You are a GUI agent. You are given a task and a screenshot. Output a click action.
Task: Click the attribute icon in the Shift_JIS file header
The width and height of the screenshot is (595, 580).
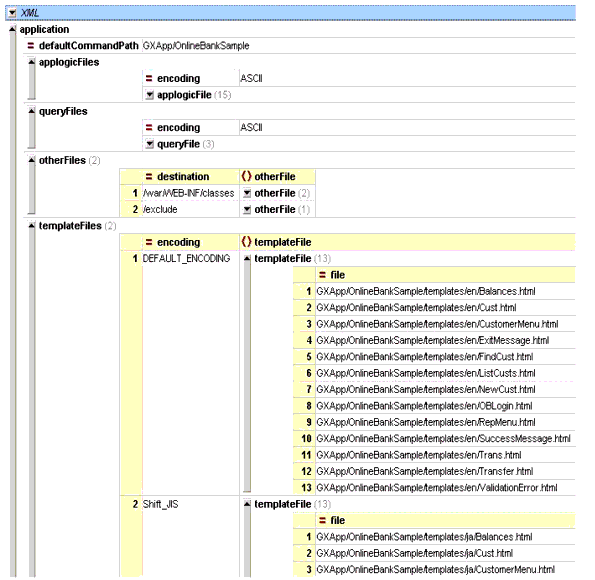click(323, 520)
